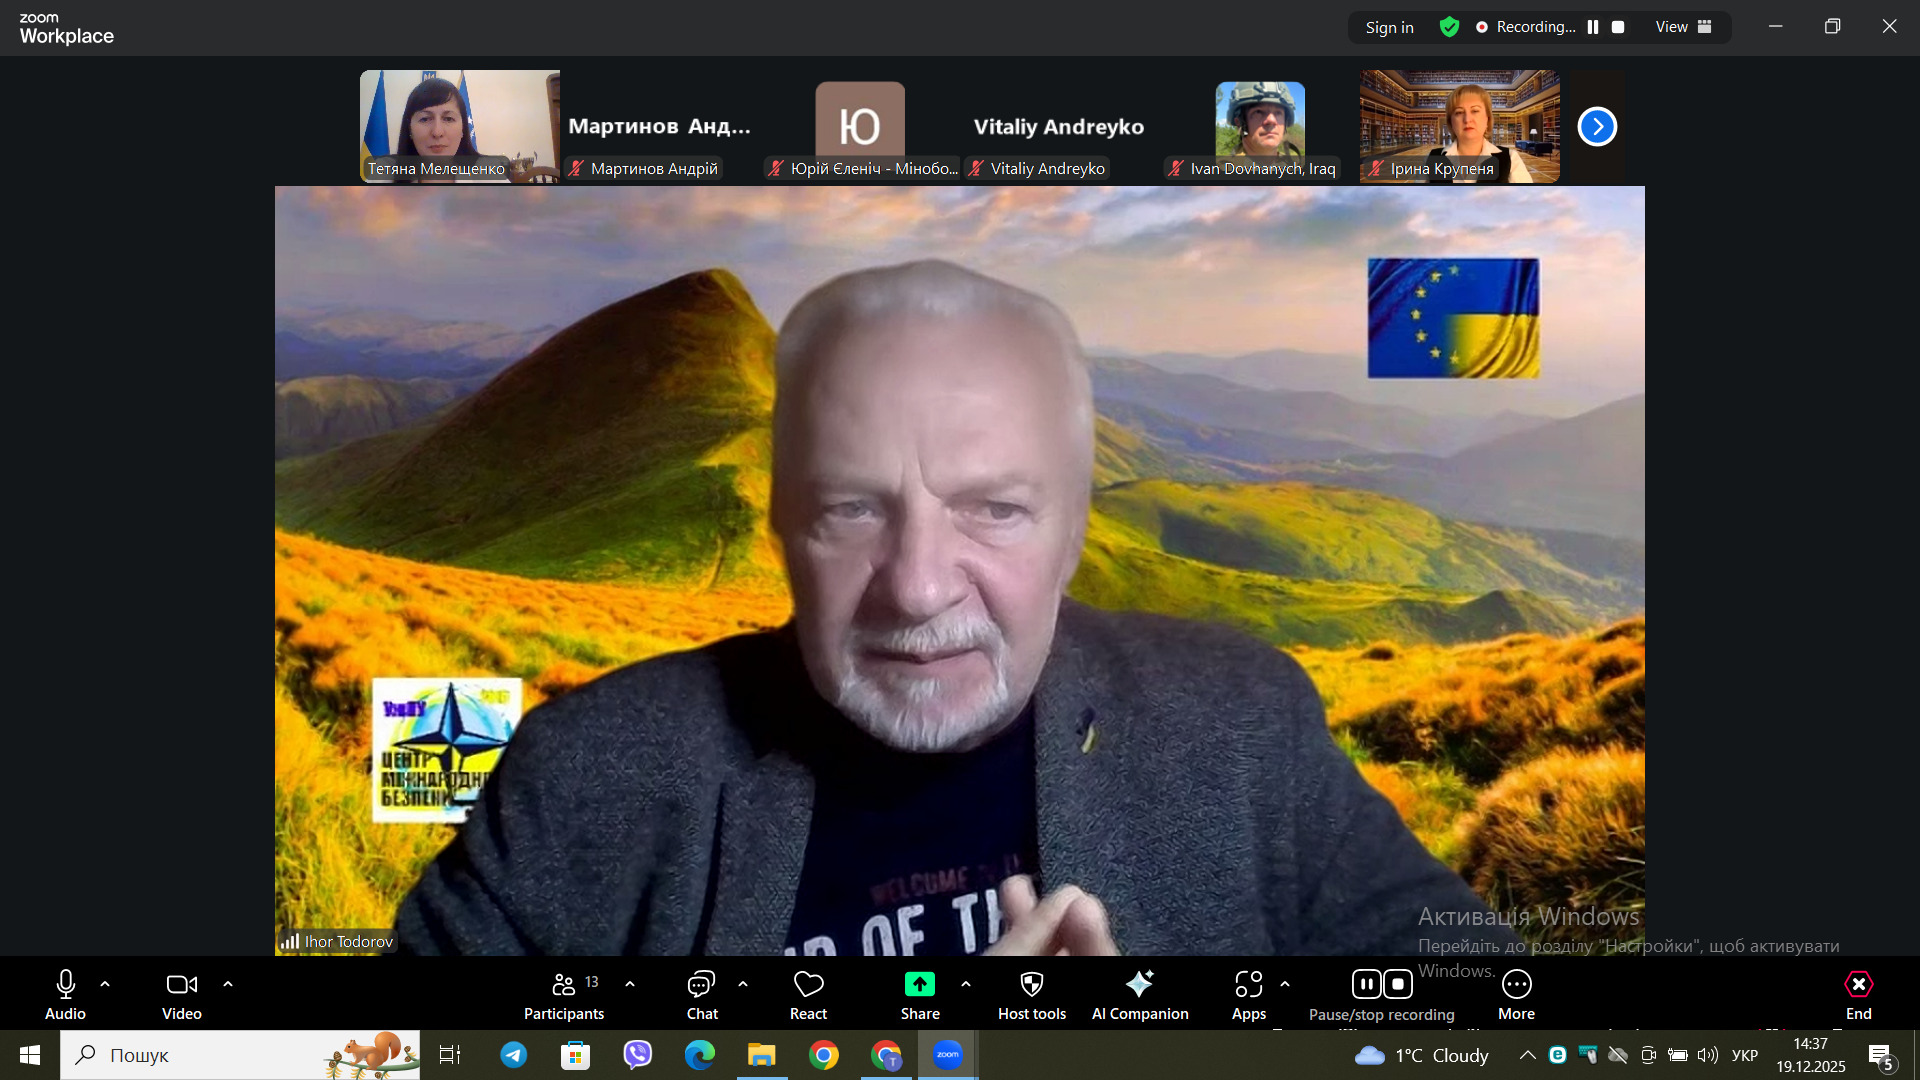Open the Apps icon
Screen dimensions: 1920x1080
tap(1248, 985)
